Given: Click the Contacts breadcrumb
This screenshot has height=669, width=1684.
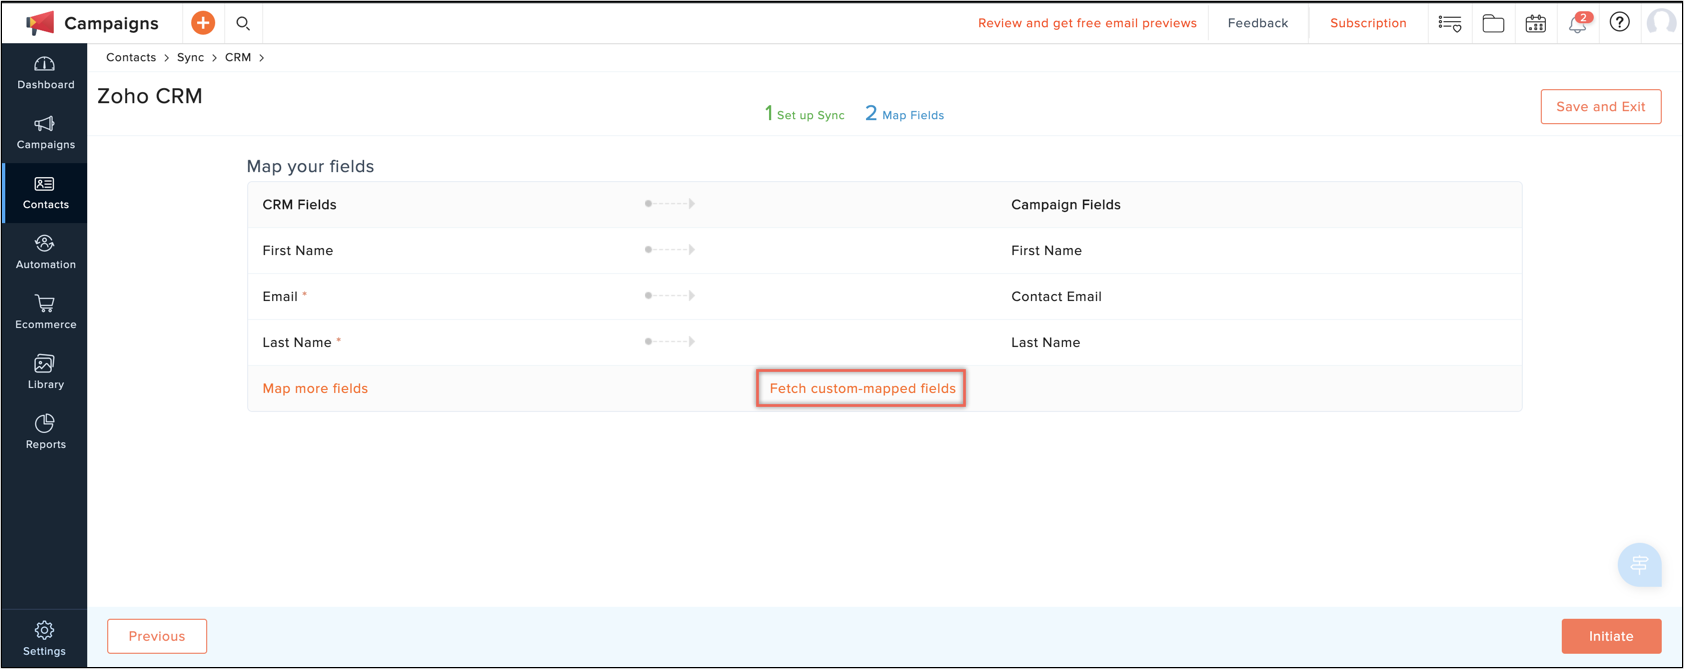Looking at the screenshot, I should pyautogui.click(x=131, y=58).
